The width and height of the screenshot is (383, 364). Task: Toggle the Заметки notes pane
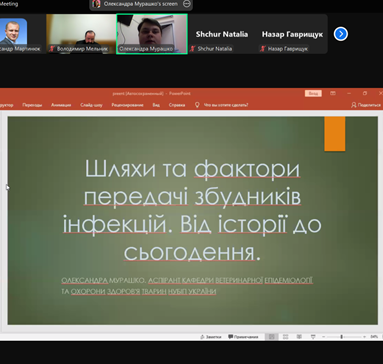tap(211, 337)
